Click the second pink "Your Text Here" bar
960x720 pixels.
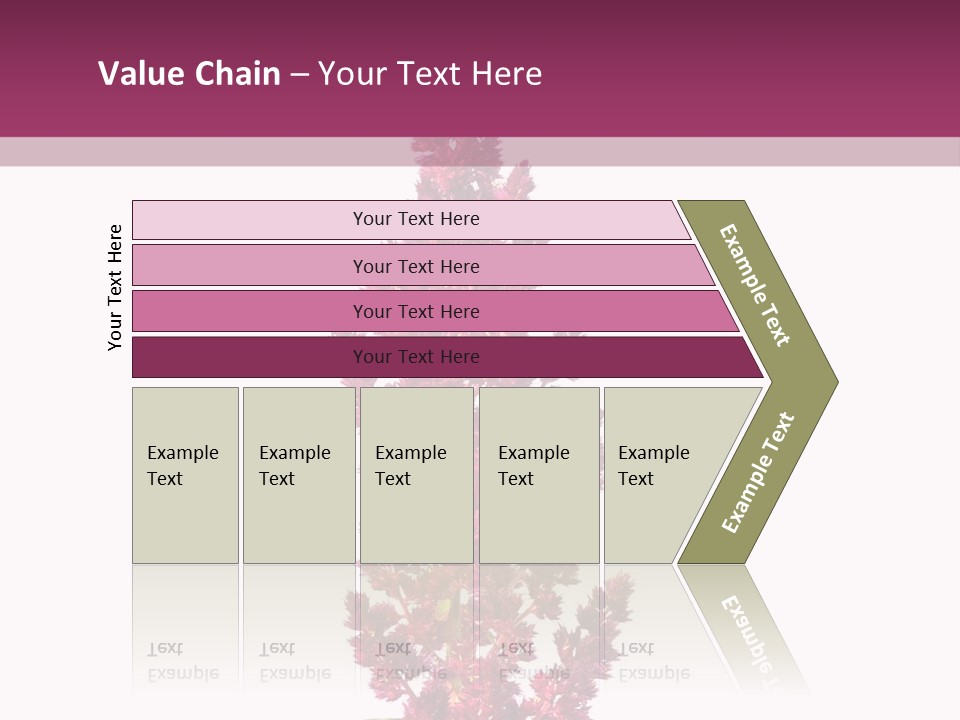(415, 266)
